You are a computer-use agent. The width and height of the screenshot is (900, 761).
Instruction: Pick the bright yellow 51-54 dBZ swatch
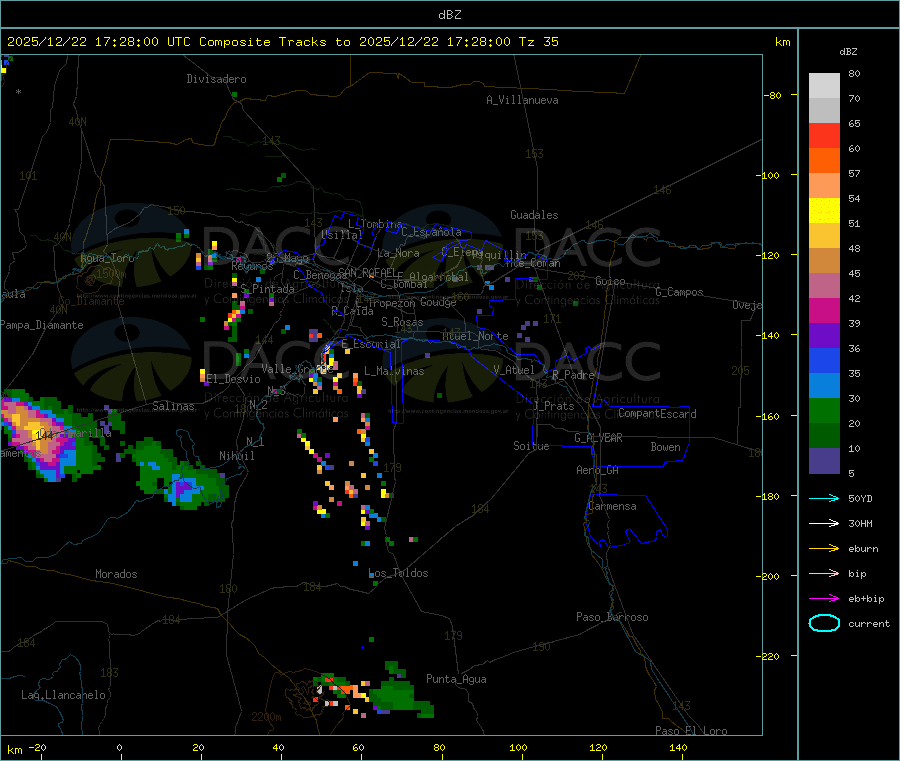coord(824,211)
